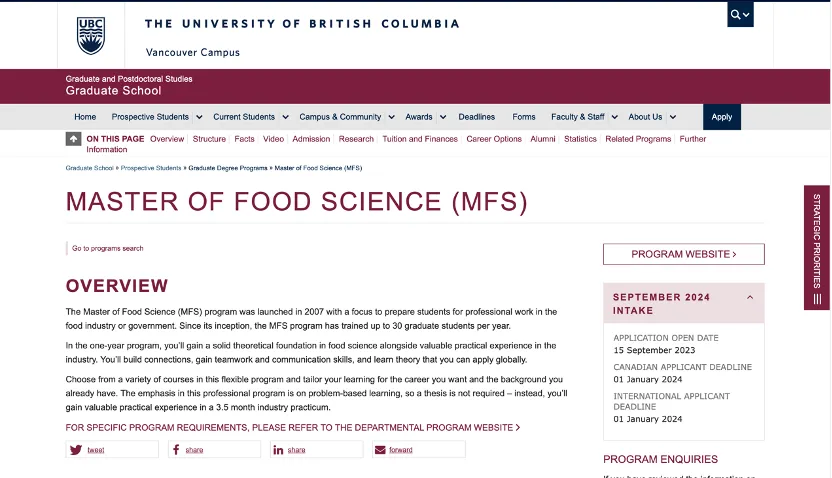The width and height of the screenshot is (832, 478).
Task: Open the departmental program website link
Action: coord(292,427)
